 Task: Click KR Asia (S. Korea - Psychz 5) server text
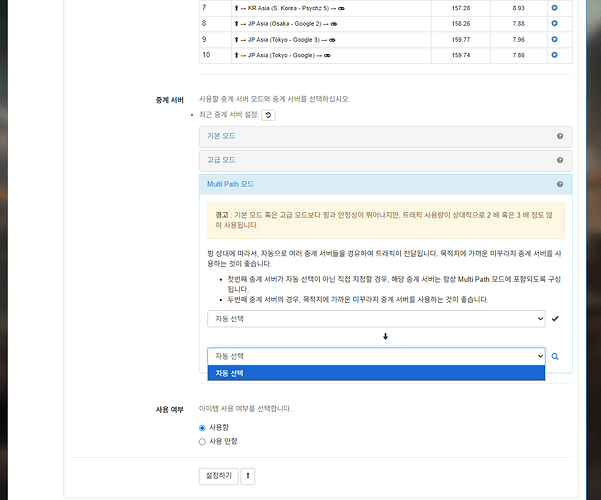point(288,8)
